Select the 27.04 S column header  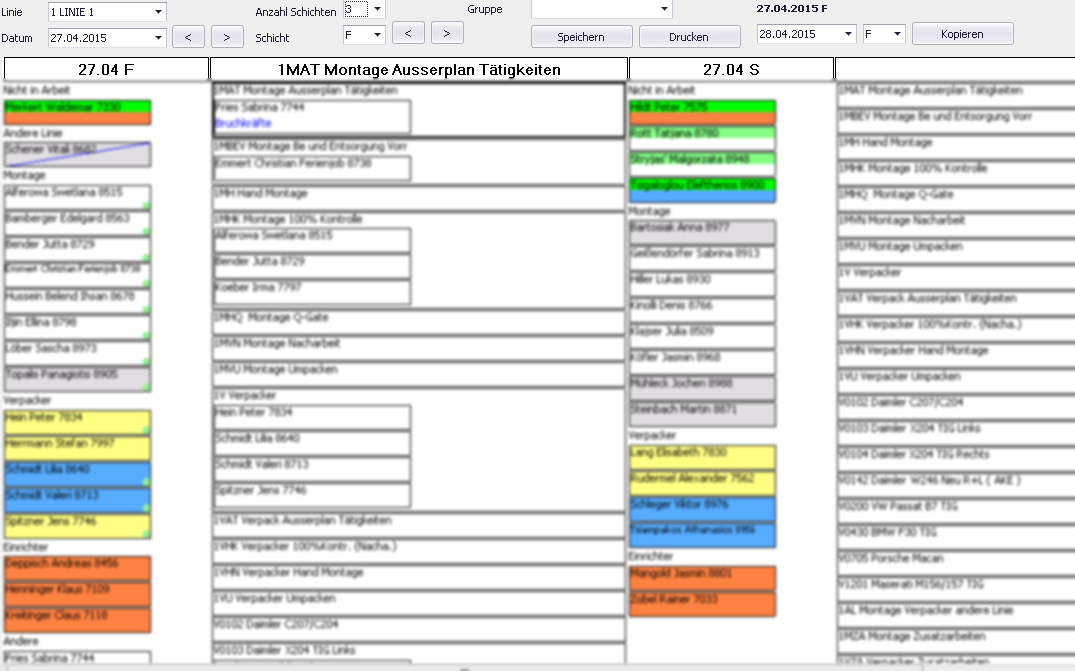[731, 69]
